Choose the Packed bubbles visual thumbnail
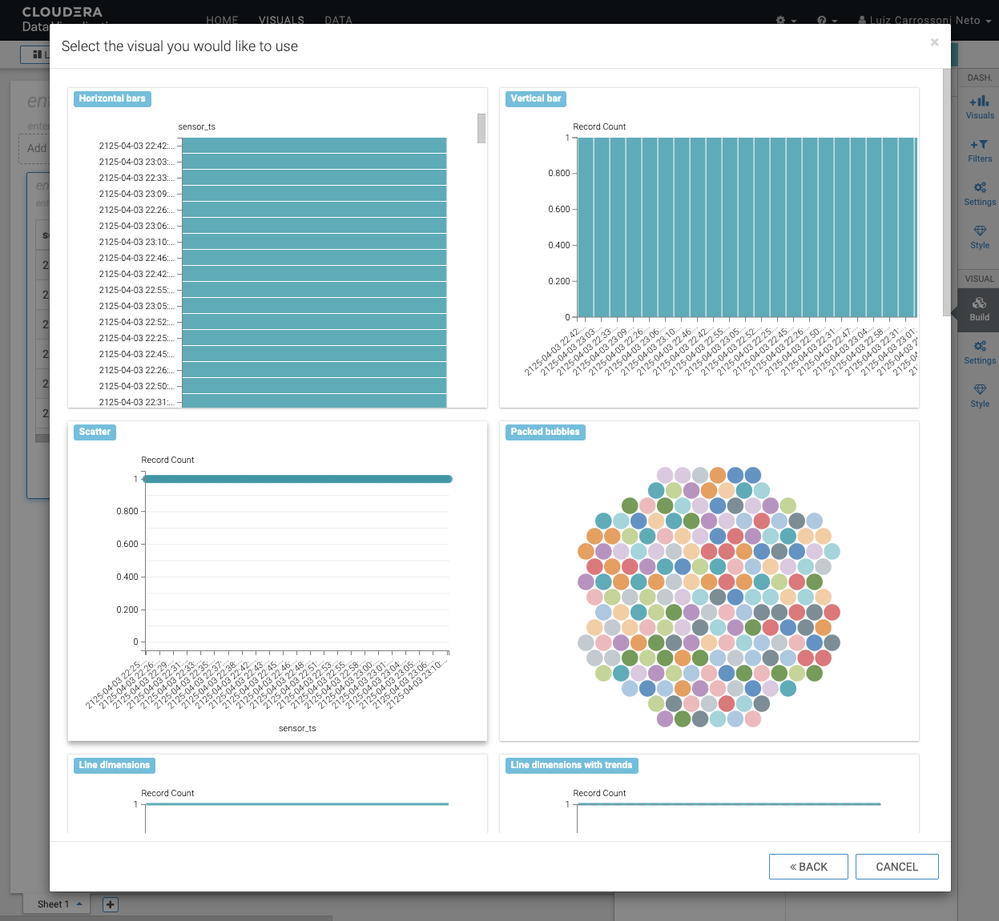 click(709, 581)
